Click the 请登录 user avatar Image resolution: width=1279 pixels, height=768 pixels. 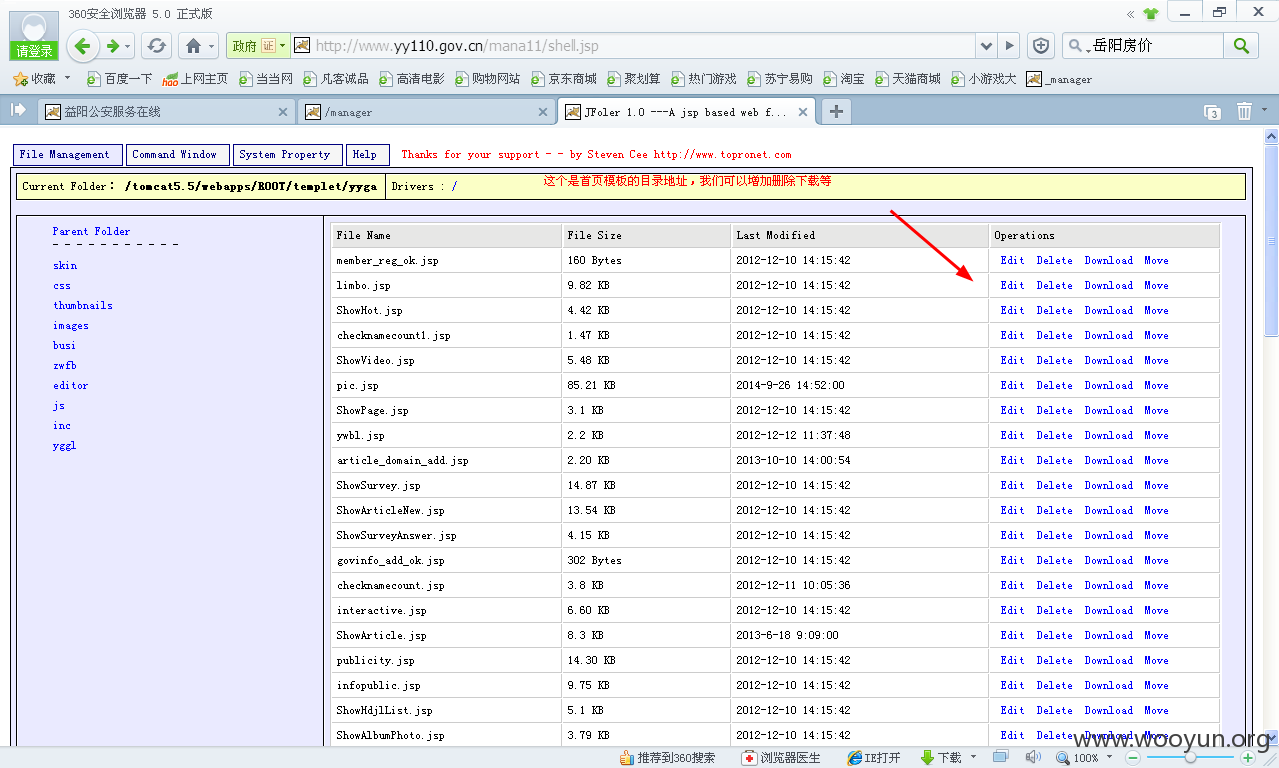(x=33, y=36)
